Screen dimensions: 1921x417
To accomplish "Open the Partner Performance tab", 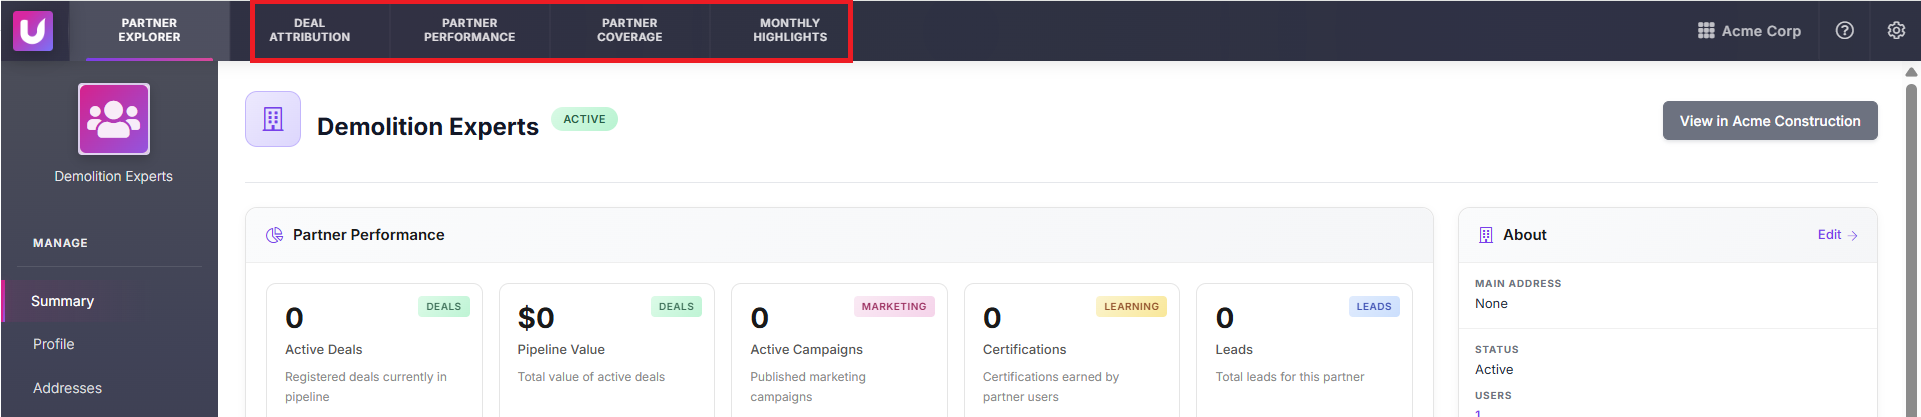I will pos(470,30).
